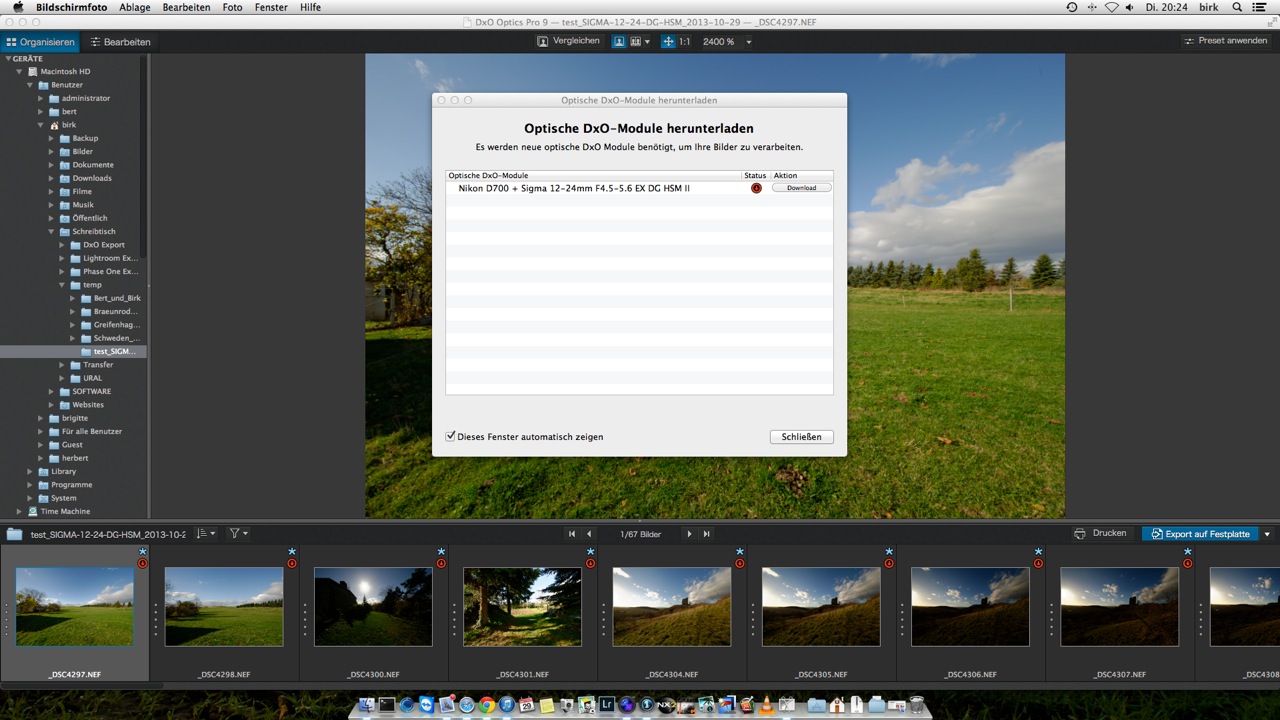Collapse the Schreibtisch folder
Image resolution: width=1280 pixels, height=720 pixels.
tap(52, 232)
